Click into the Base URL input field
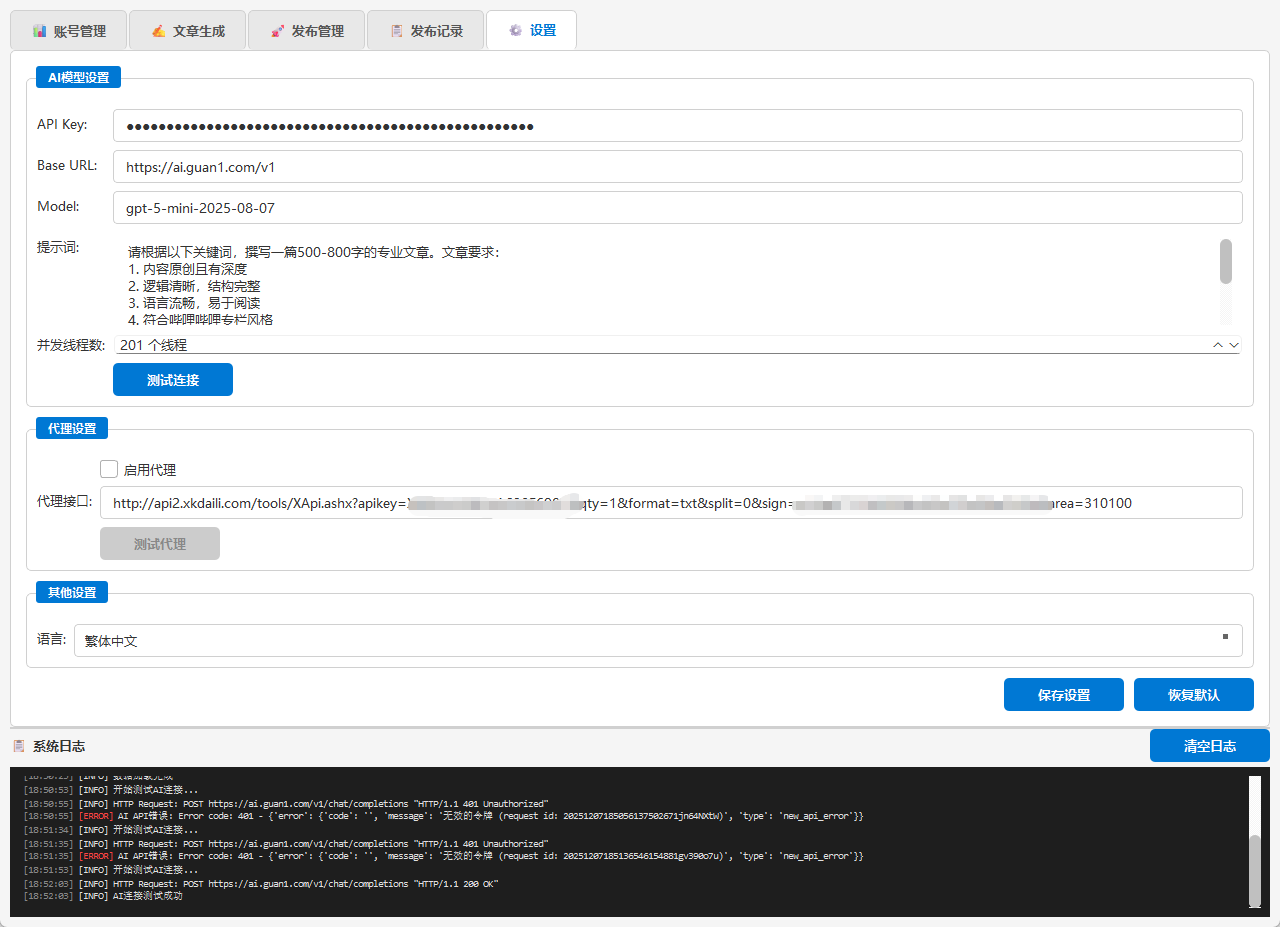This screenshot has width=1280, height=927. pyautogui.click(x=677, y=167)
